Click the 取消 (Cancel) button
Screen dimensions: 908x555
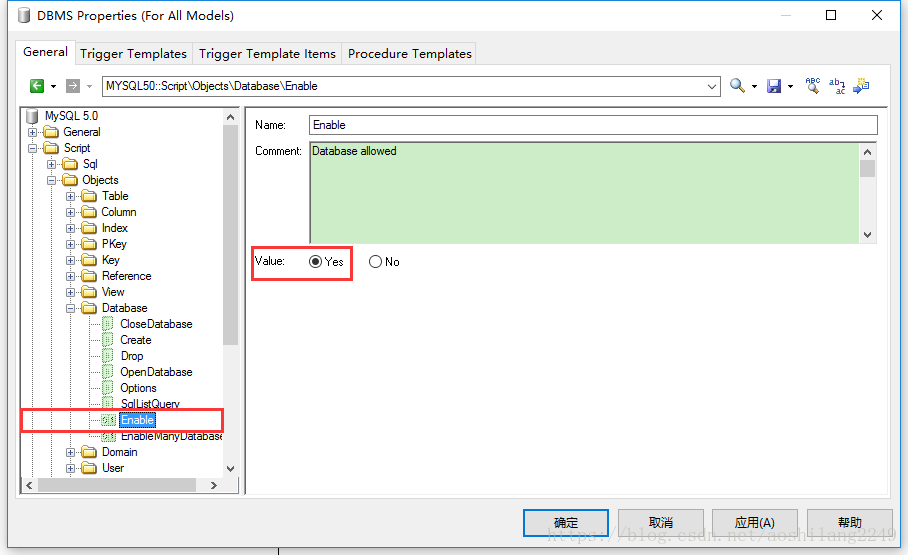pyautogui.click(x=661, y=523)
